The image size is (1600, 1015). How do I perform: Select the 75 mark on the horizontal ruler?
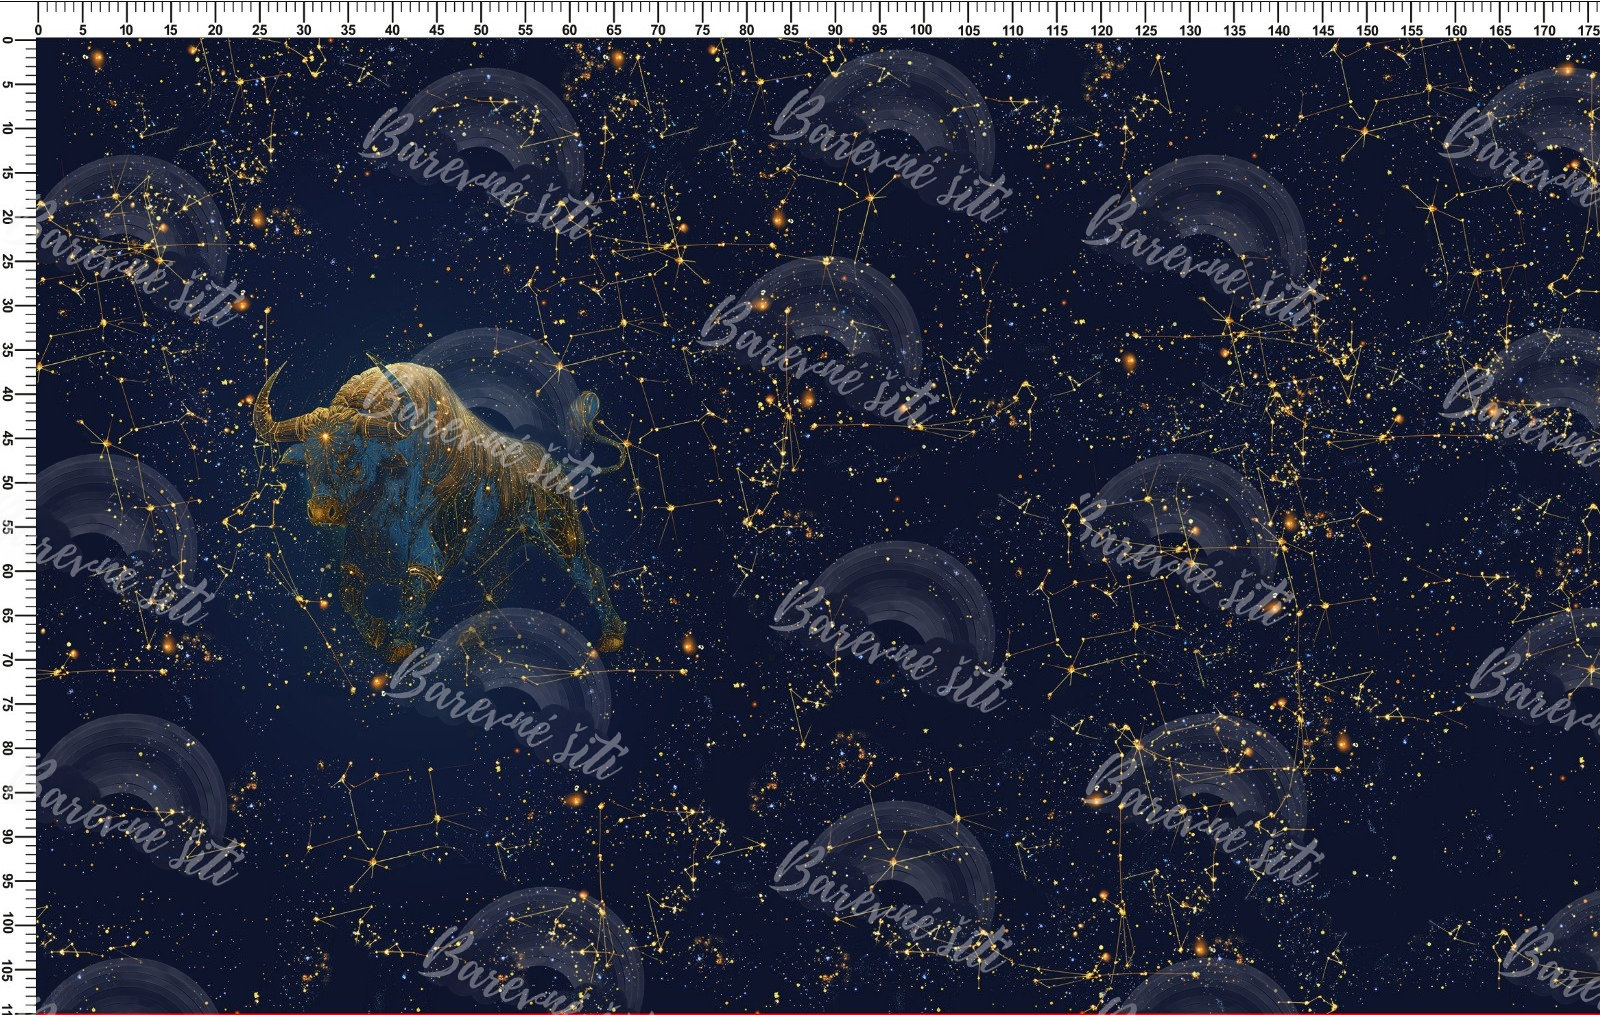702,30
